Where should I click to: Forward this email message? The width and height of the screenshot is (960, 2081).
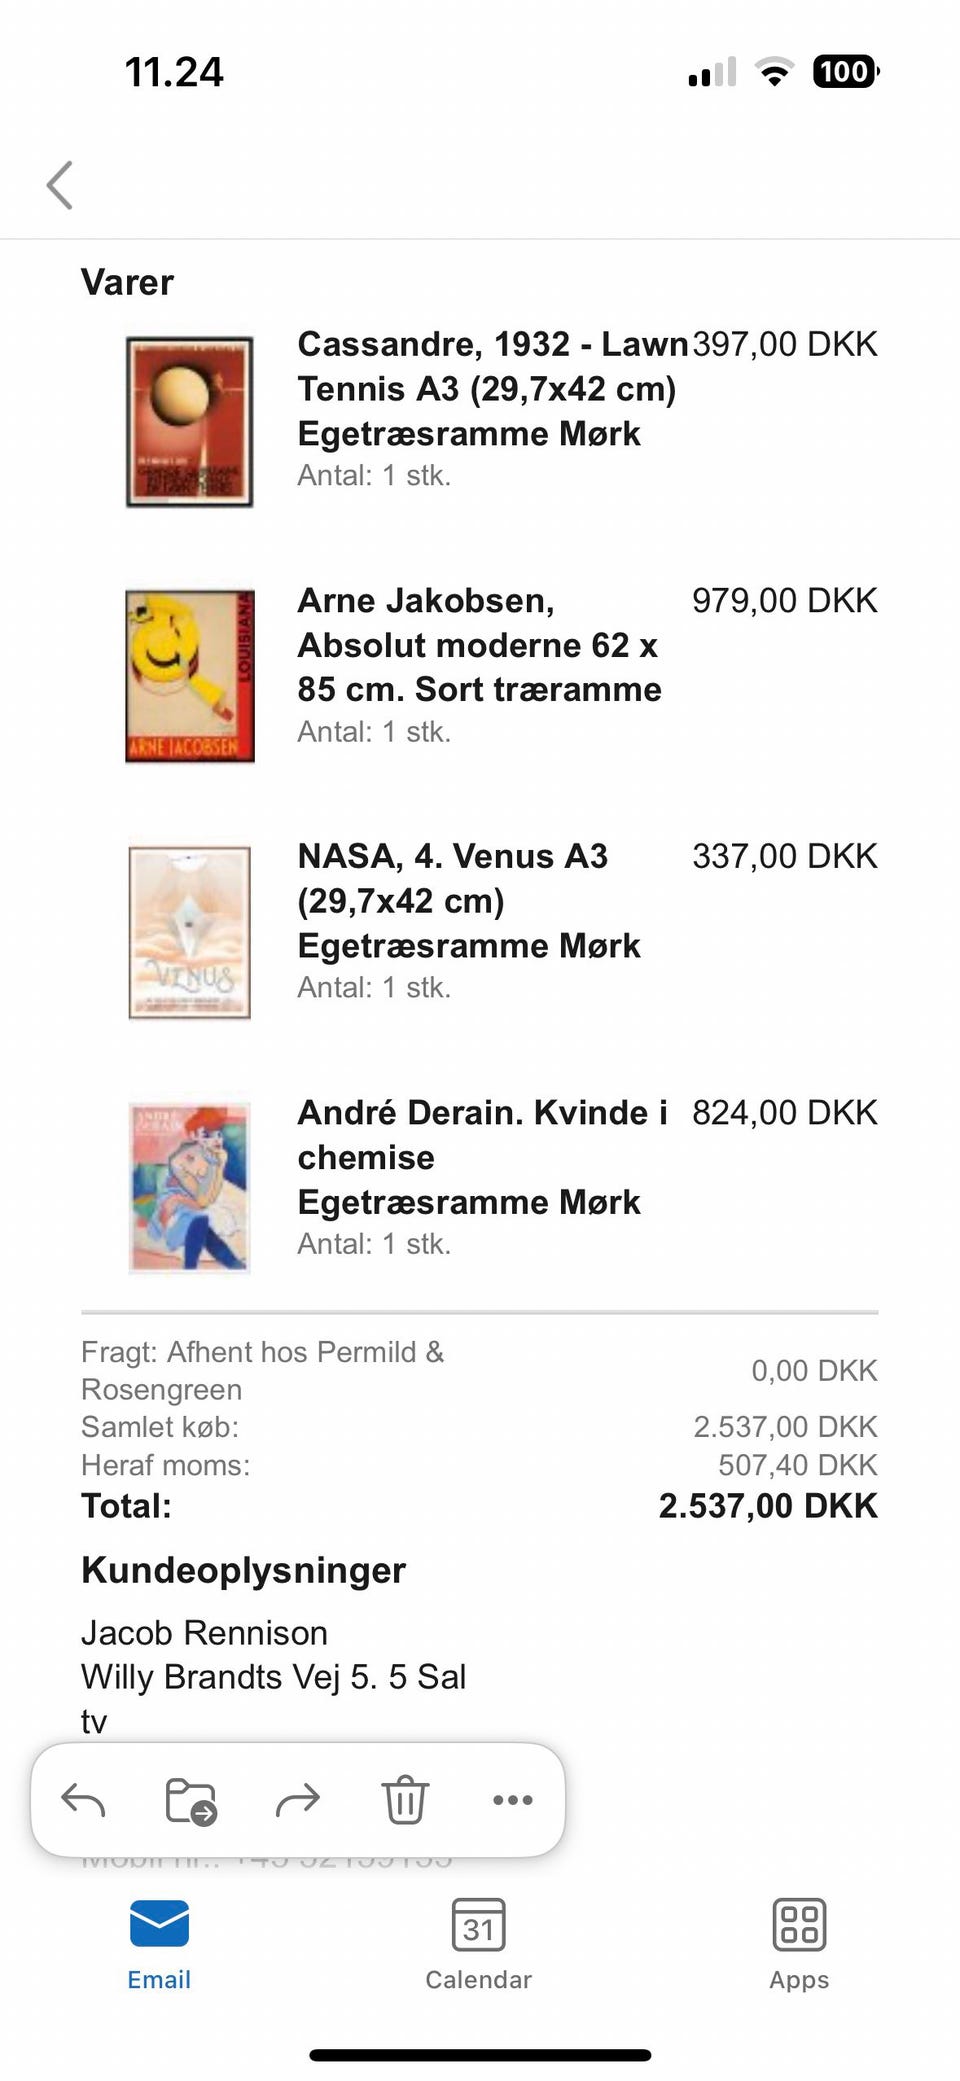point(297,1800)
